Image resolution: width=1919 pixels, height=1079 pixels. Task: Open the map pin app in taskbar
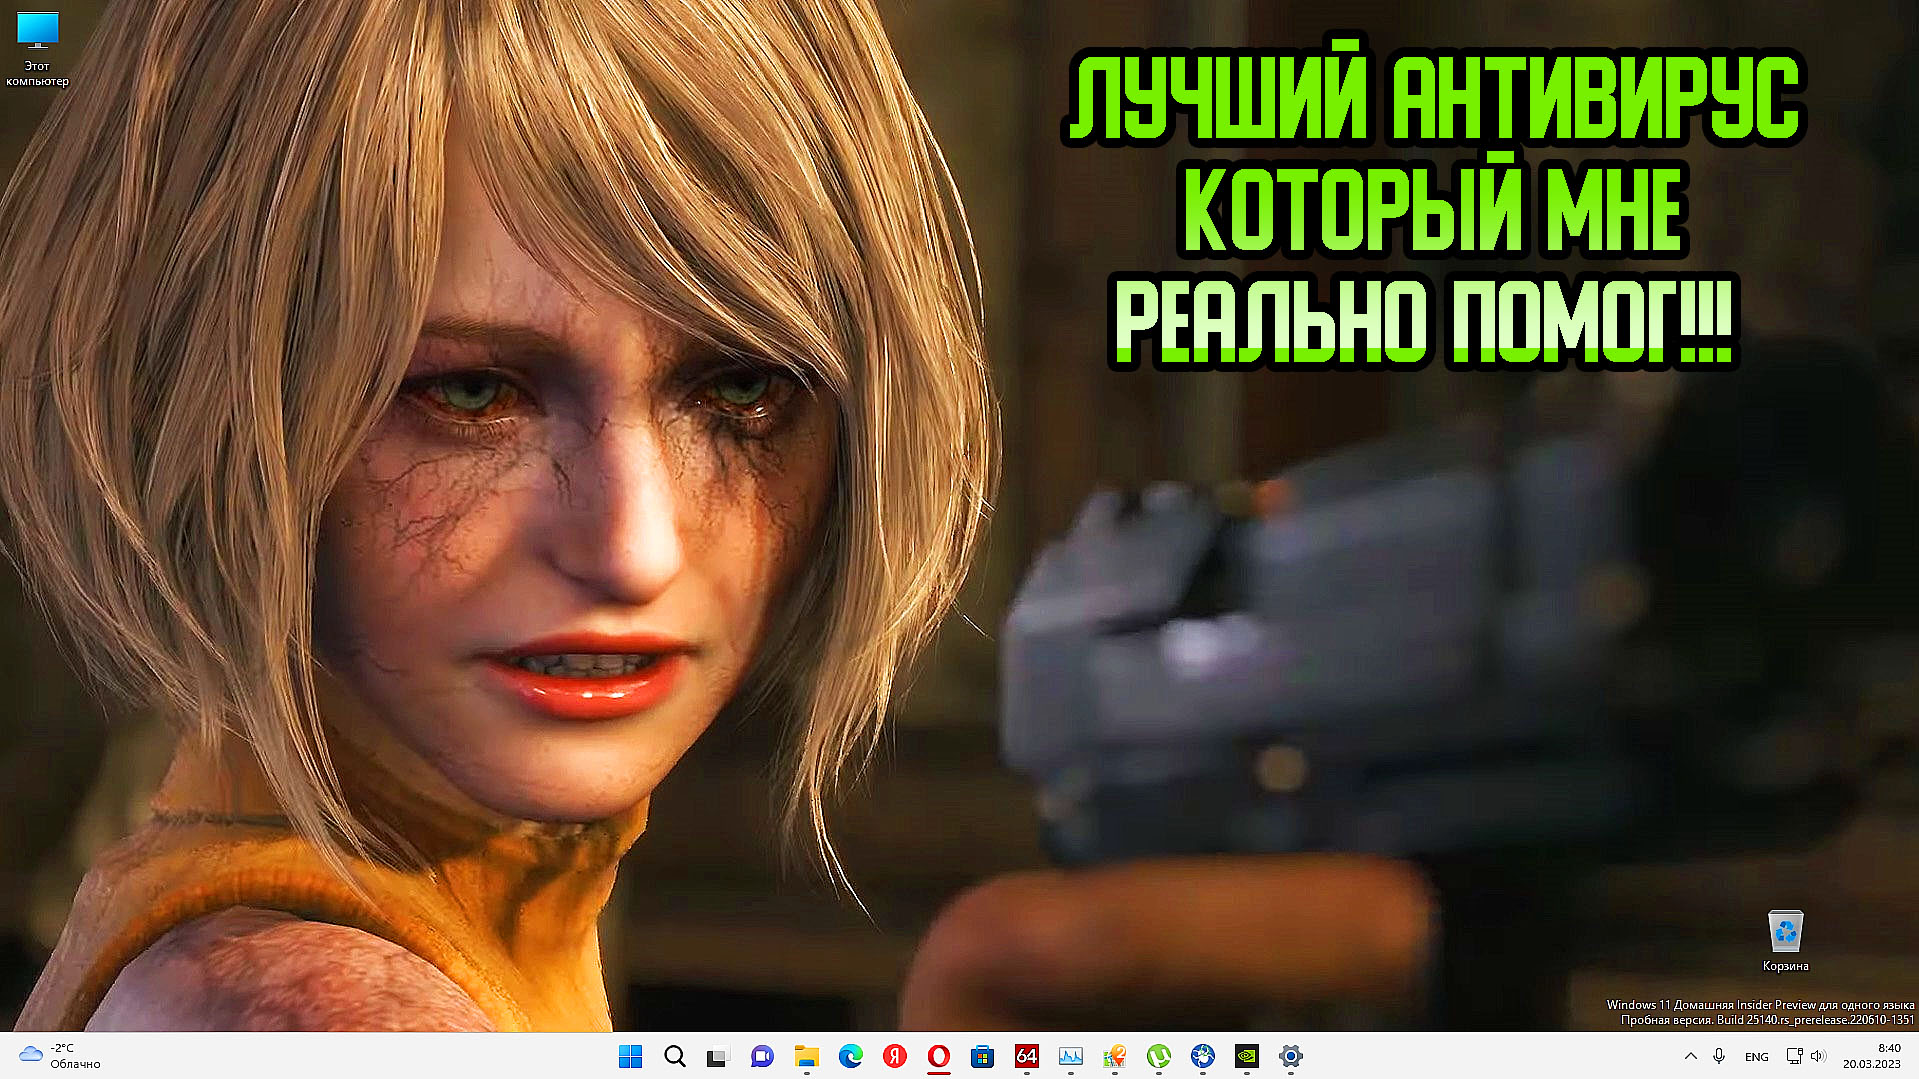tap(1114, 1056)
